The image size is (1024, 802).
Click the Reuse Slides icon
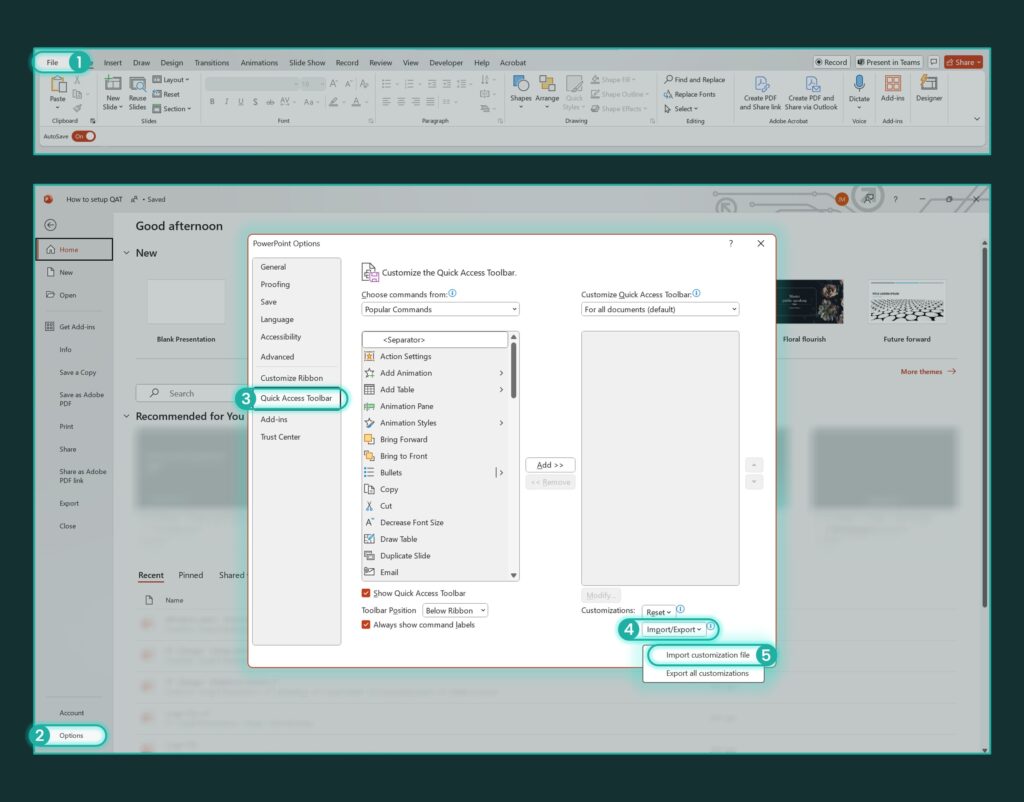pyautogui.click(x=137, y=83)
